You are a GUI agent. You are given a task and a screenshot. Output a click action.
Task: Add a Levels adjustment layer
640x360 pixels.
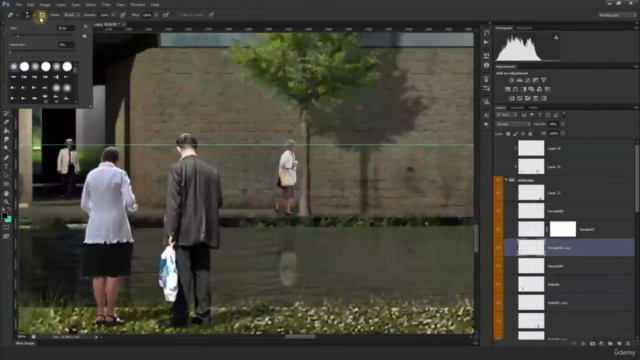519,80
